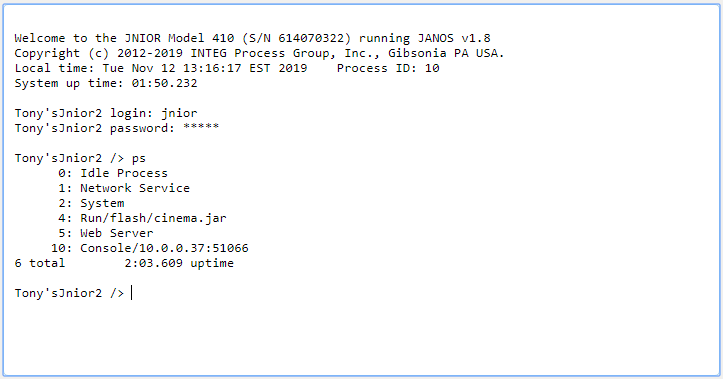Click the System process line
The image size is (723, 379).
[x=91, y=203]
